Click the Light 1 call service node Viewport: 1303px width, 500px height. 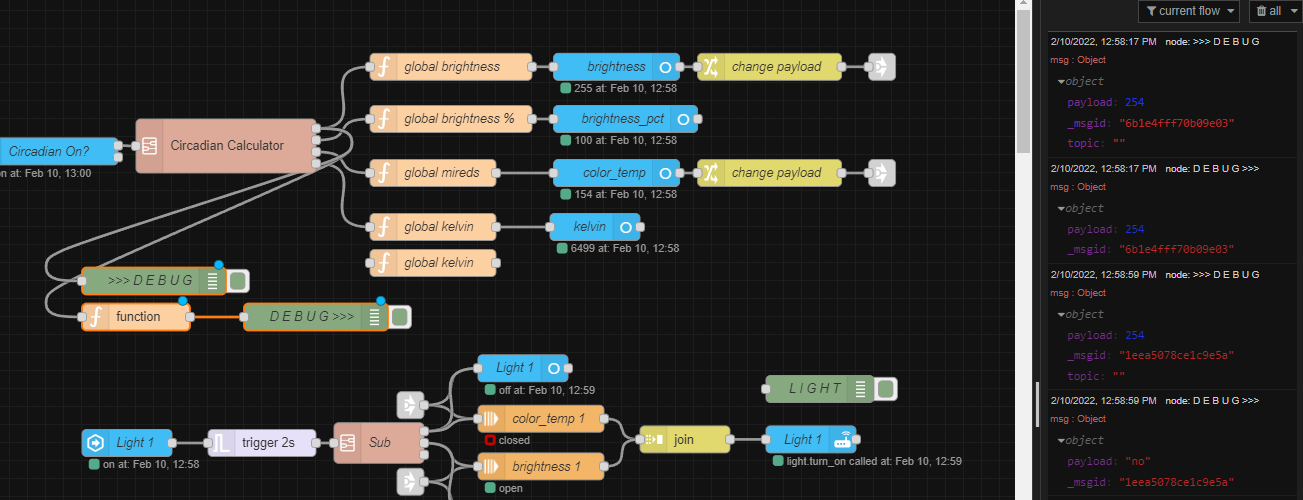click(811, 439)
